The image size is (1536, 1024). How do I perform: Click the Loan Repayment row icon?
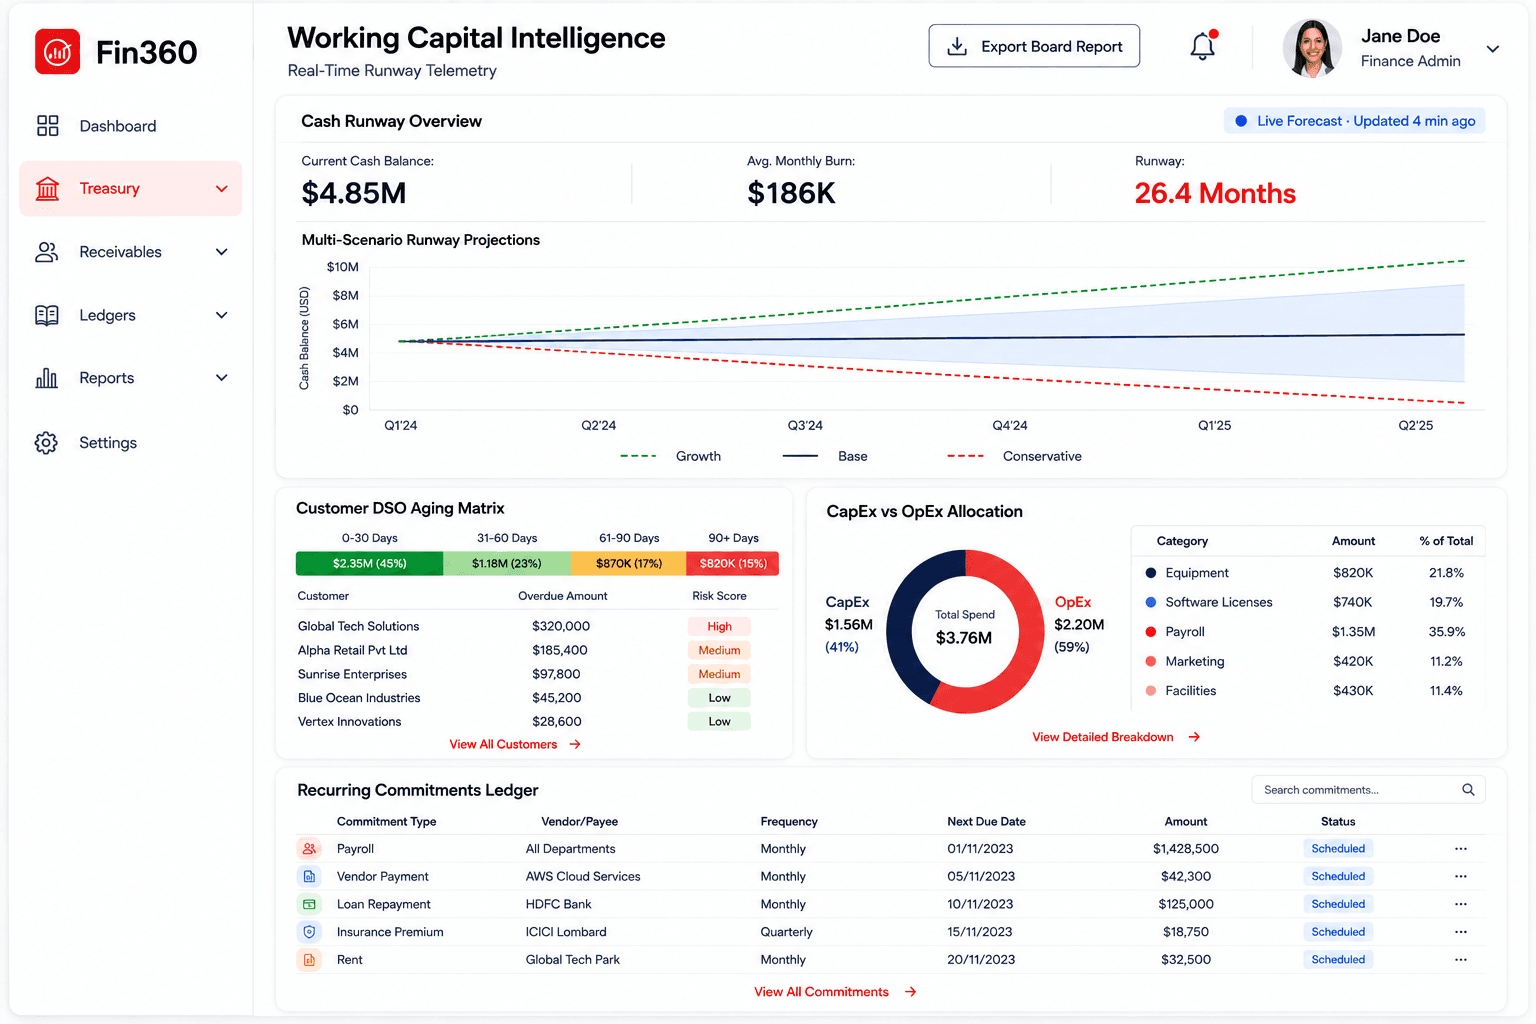[x=309, y=904]
